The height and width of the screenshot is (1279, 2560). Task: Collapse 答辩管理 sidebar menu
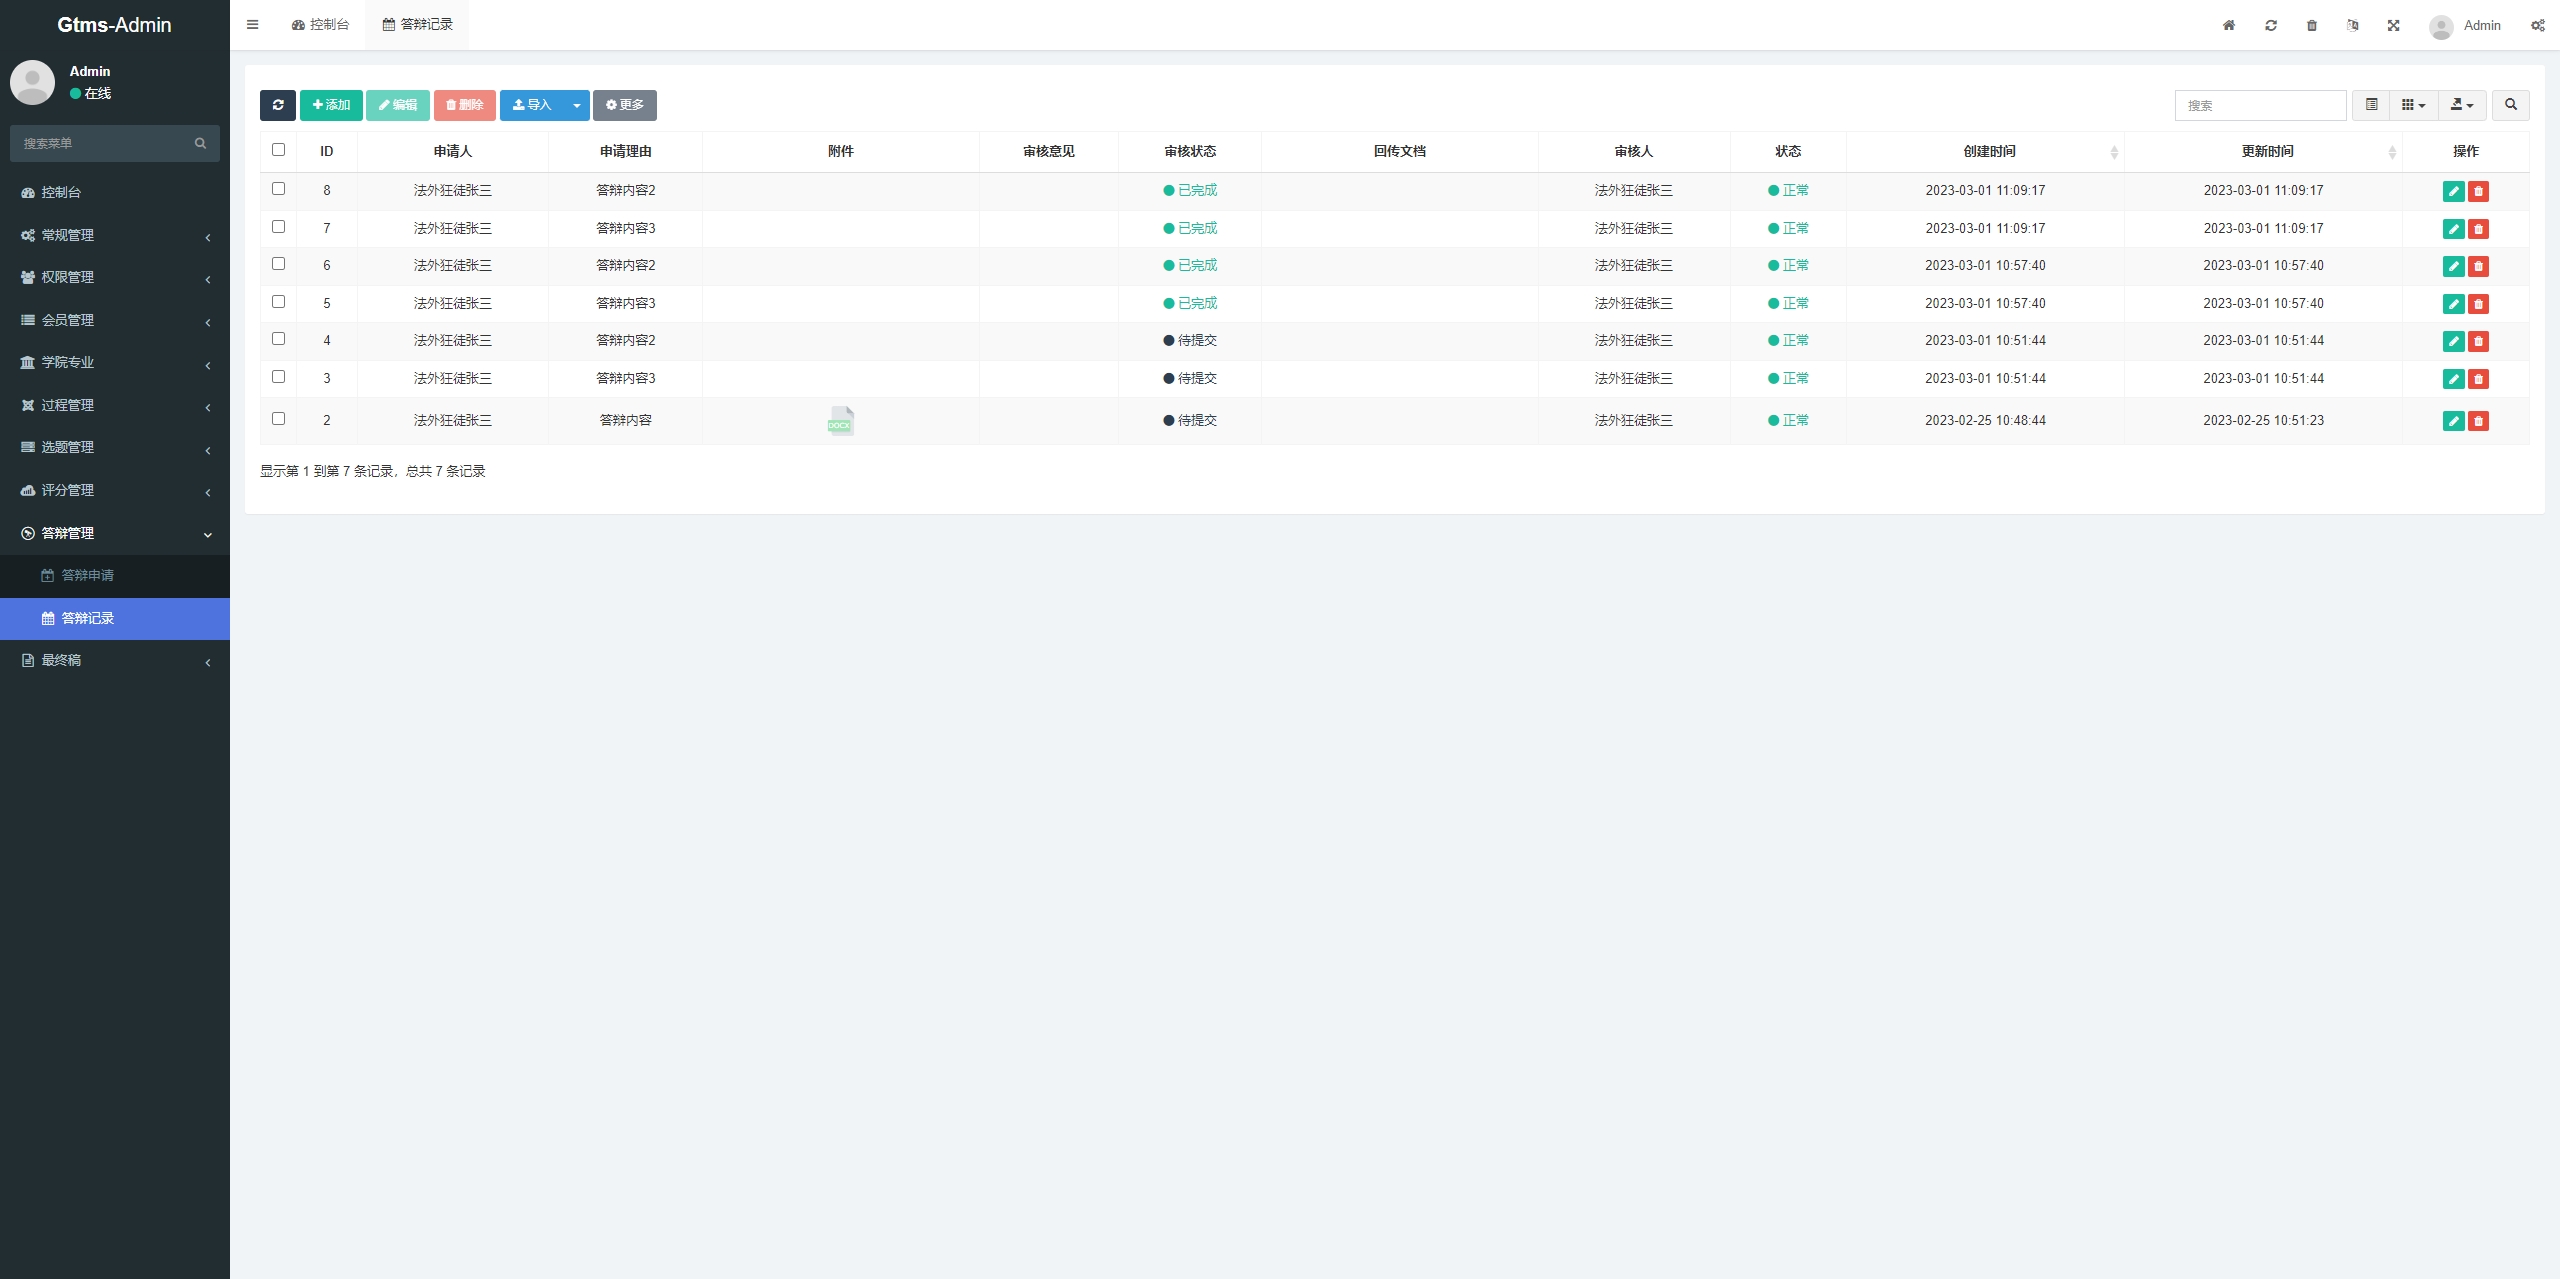(x=115, y=533)
